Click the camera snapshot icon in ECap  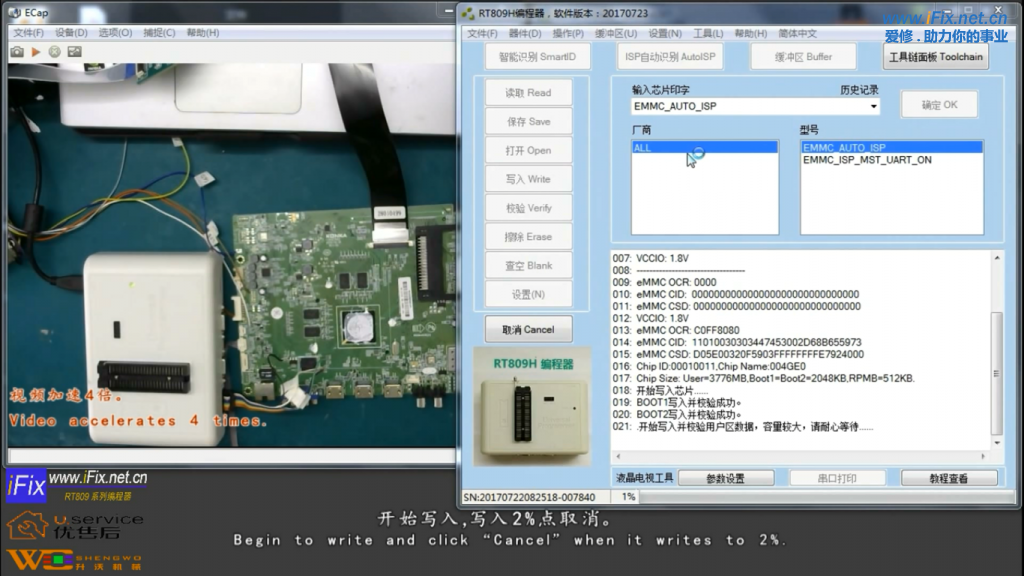[17, 51]
